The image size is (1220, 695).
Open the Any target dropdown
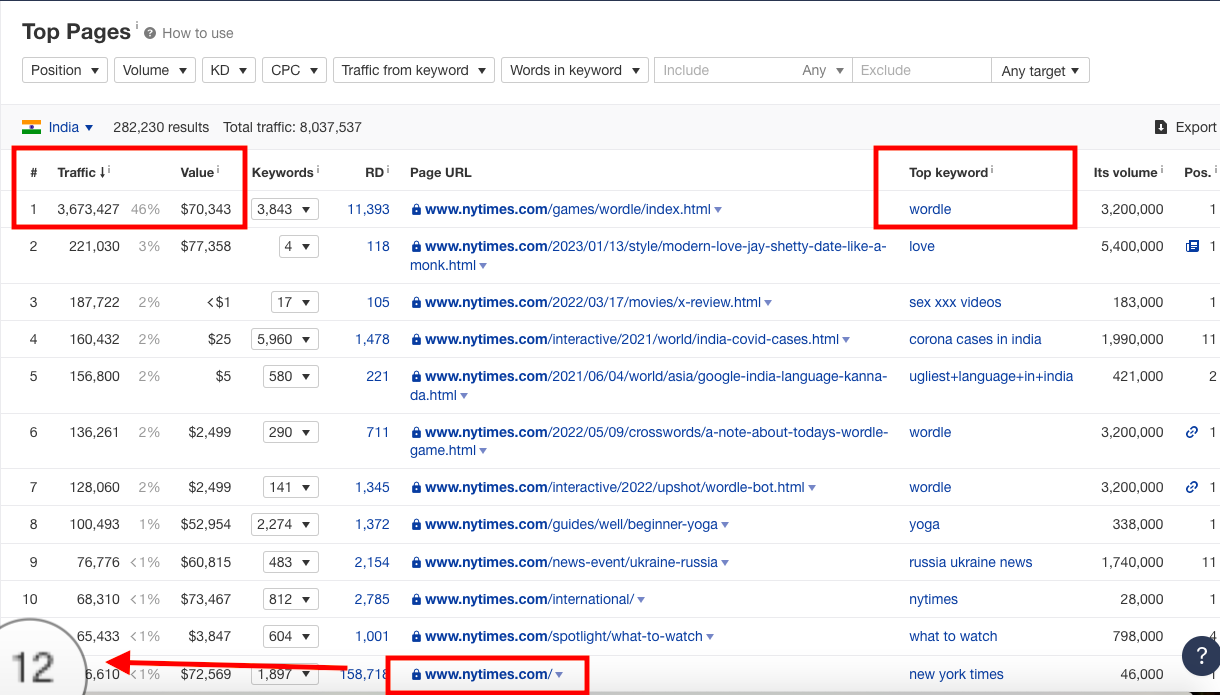1040,70
